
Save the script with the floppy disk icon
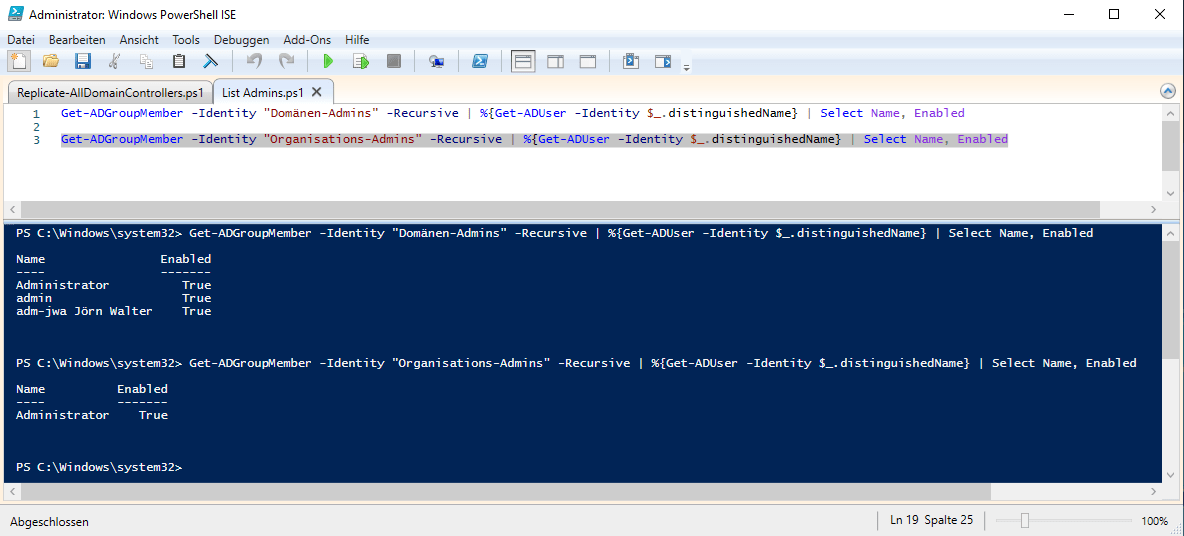[83, 62]
